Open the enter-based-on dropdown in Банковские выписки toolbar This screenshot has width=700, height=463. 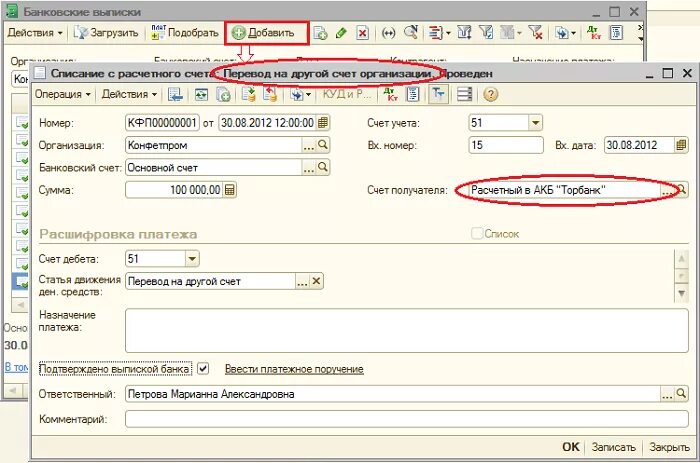click(x=439, y=33)
